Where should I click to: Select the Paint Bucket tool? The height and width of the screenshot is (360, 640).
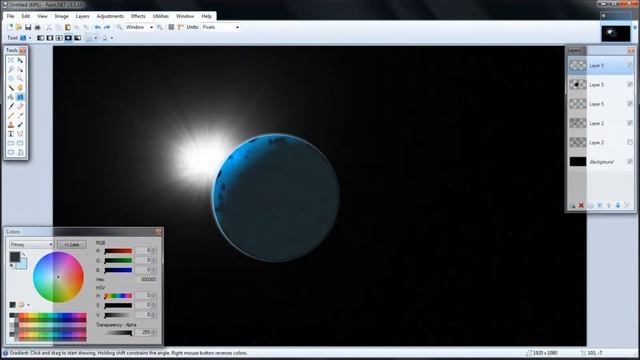click(11, 97)
